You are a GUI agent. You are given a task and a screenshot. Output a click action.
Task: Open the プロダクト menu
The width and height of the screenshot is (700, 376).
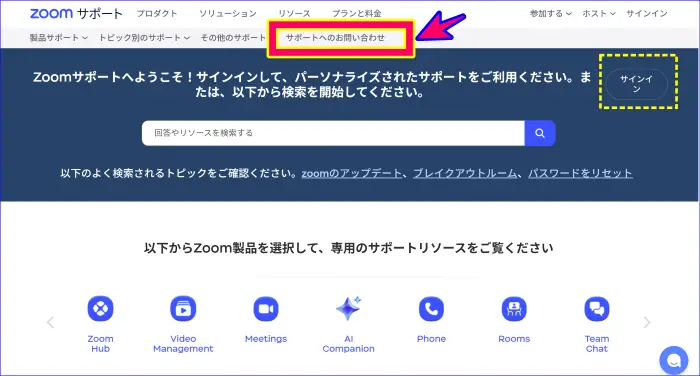[157, 14]
